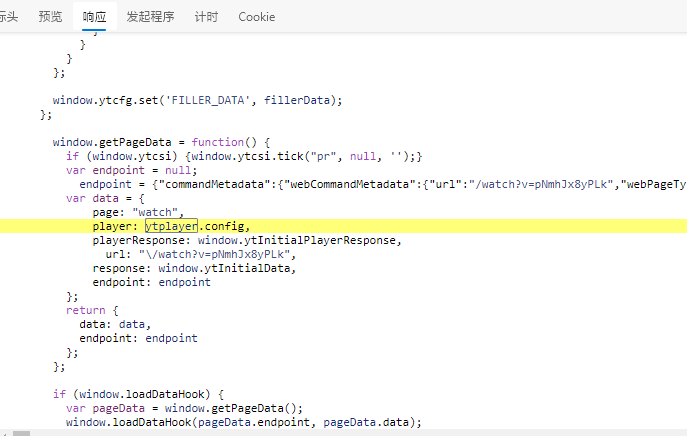Open the 计时 tab
This screenshot has width=687, height=436.
206,17
